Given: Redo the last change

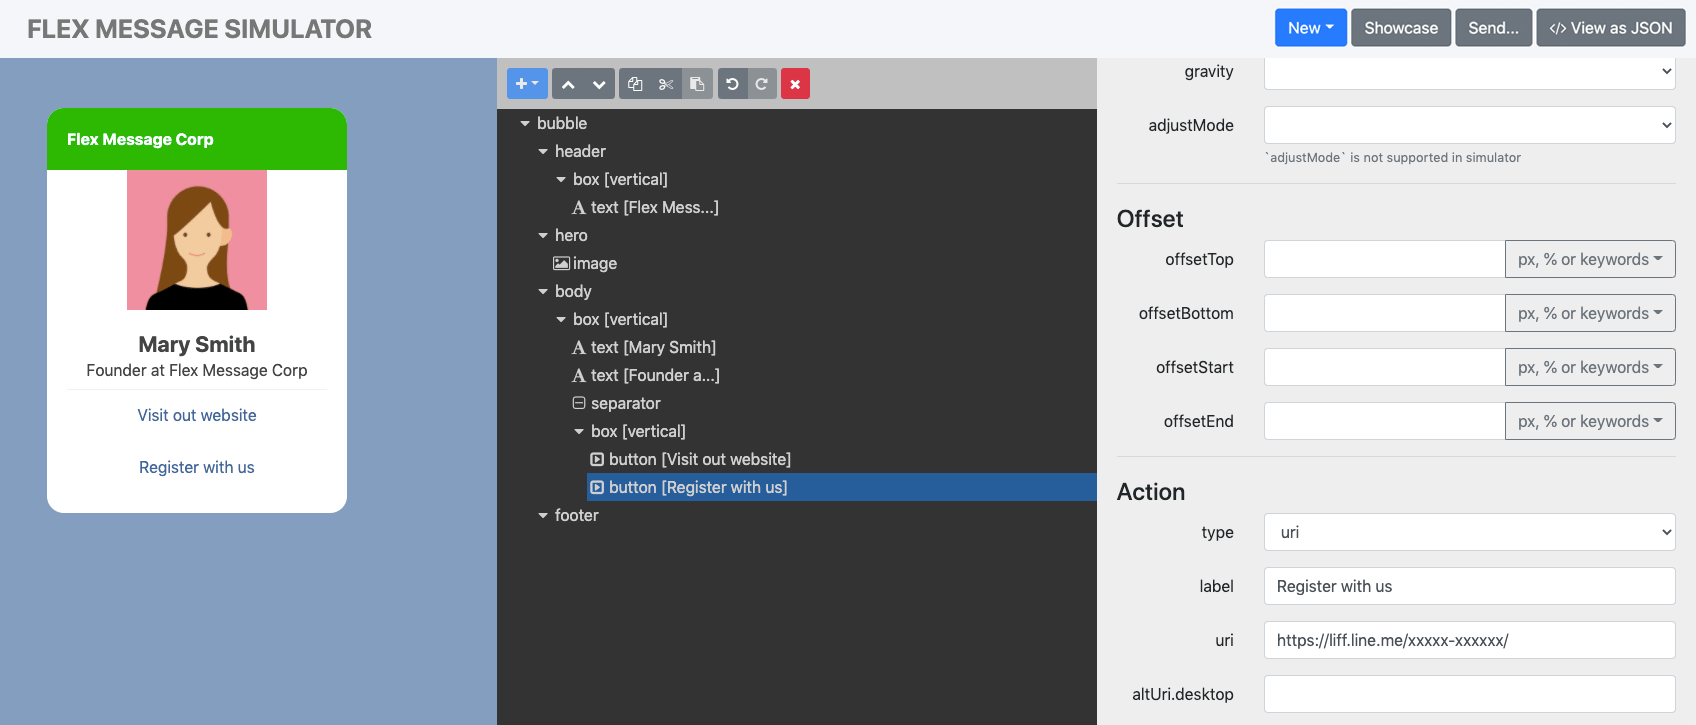Looking at the screenshot, I should pos(761,84).
